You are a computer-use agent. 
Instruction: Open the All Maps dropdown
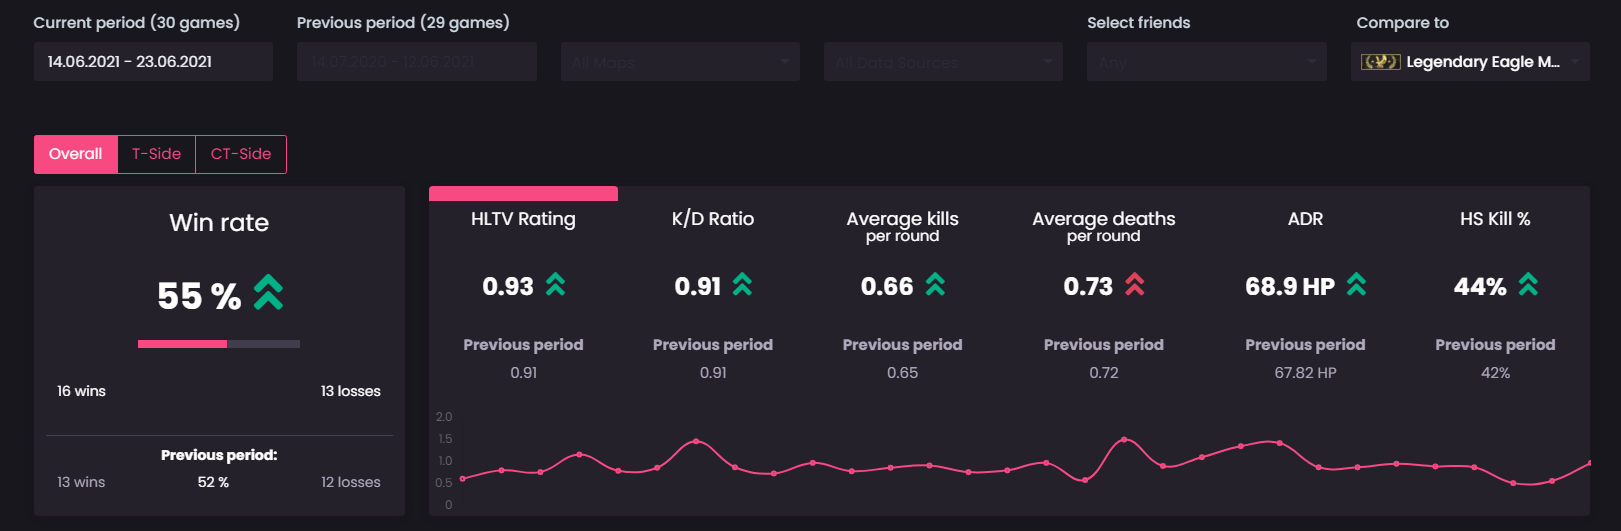coord(680,62)
